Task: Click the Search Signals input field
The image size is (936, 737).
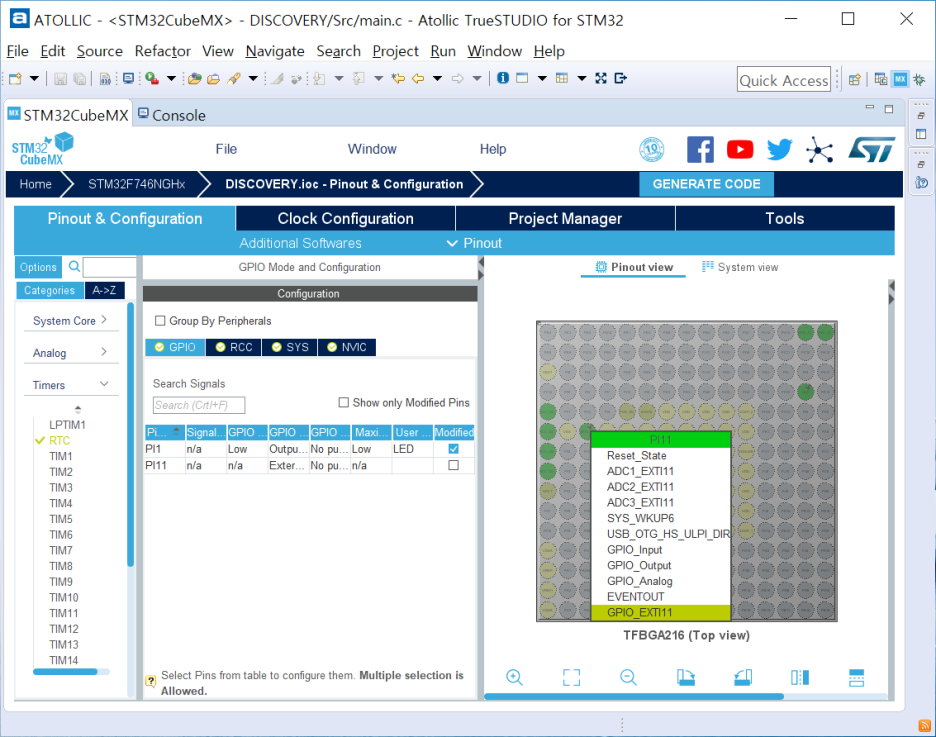Action: [x=199, y=405]
